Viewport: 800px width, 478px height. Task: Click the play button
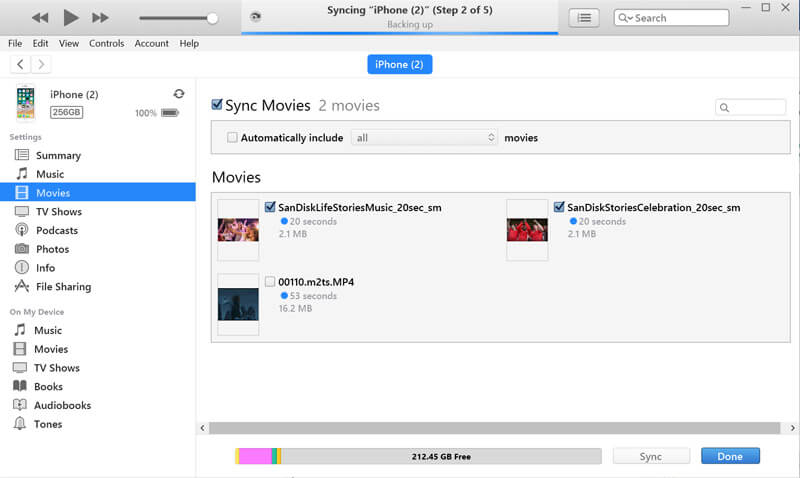(70, 18)
